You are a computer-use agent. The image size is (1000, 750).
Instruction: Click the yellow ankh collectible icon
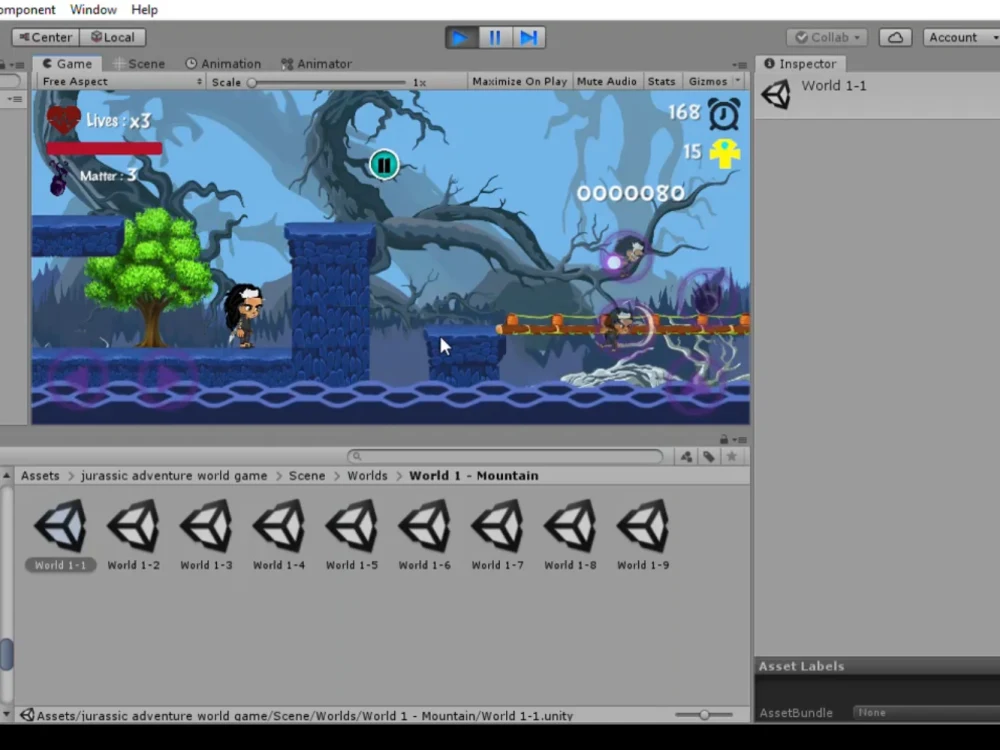(x=724, y=153)
